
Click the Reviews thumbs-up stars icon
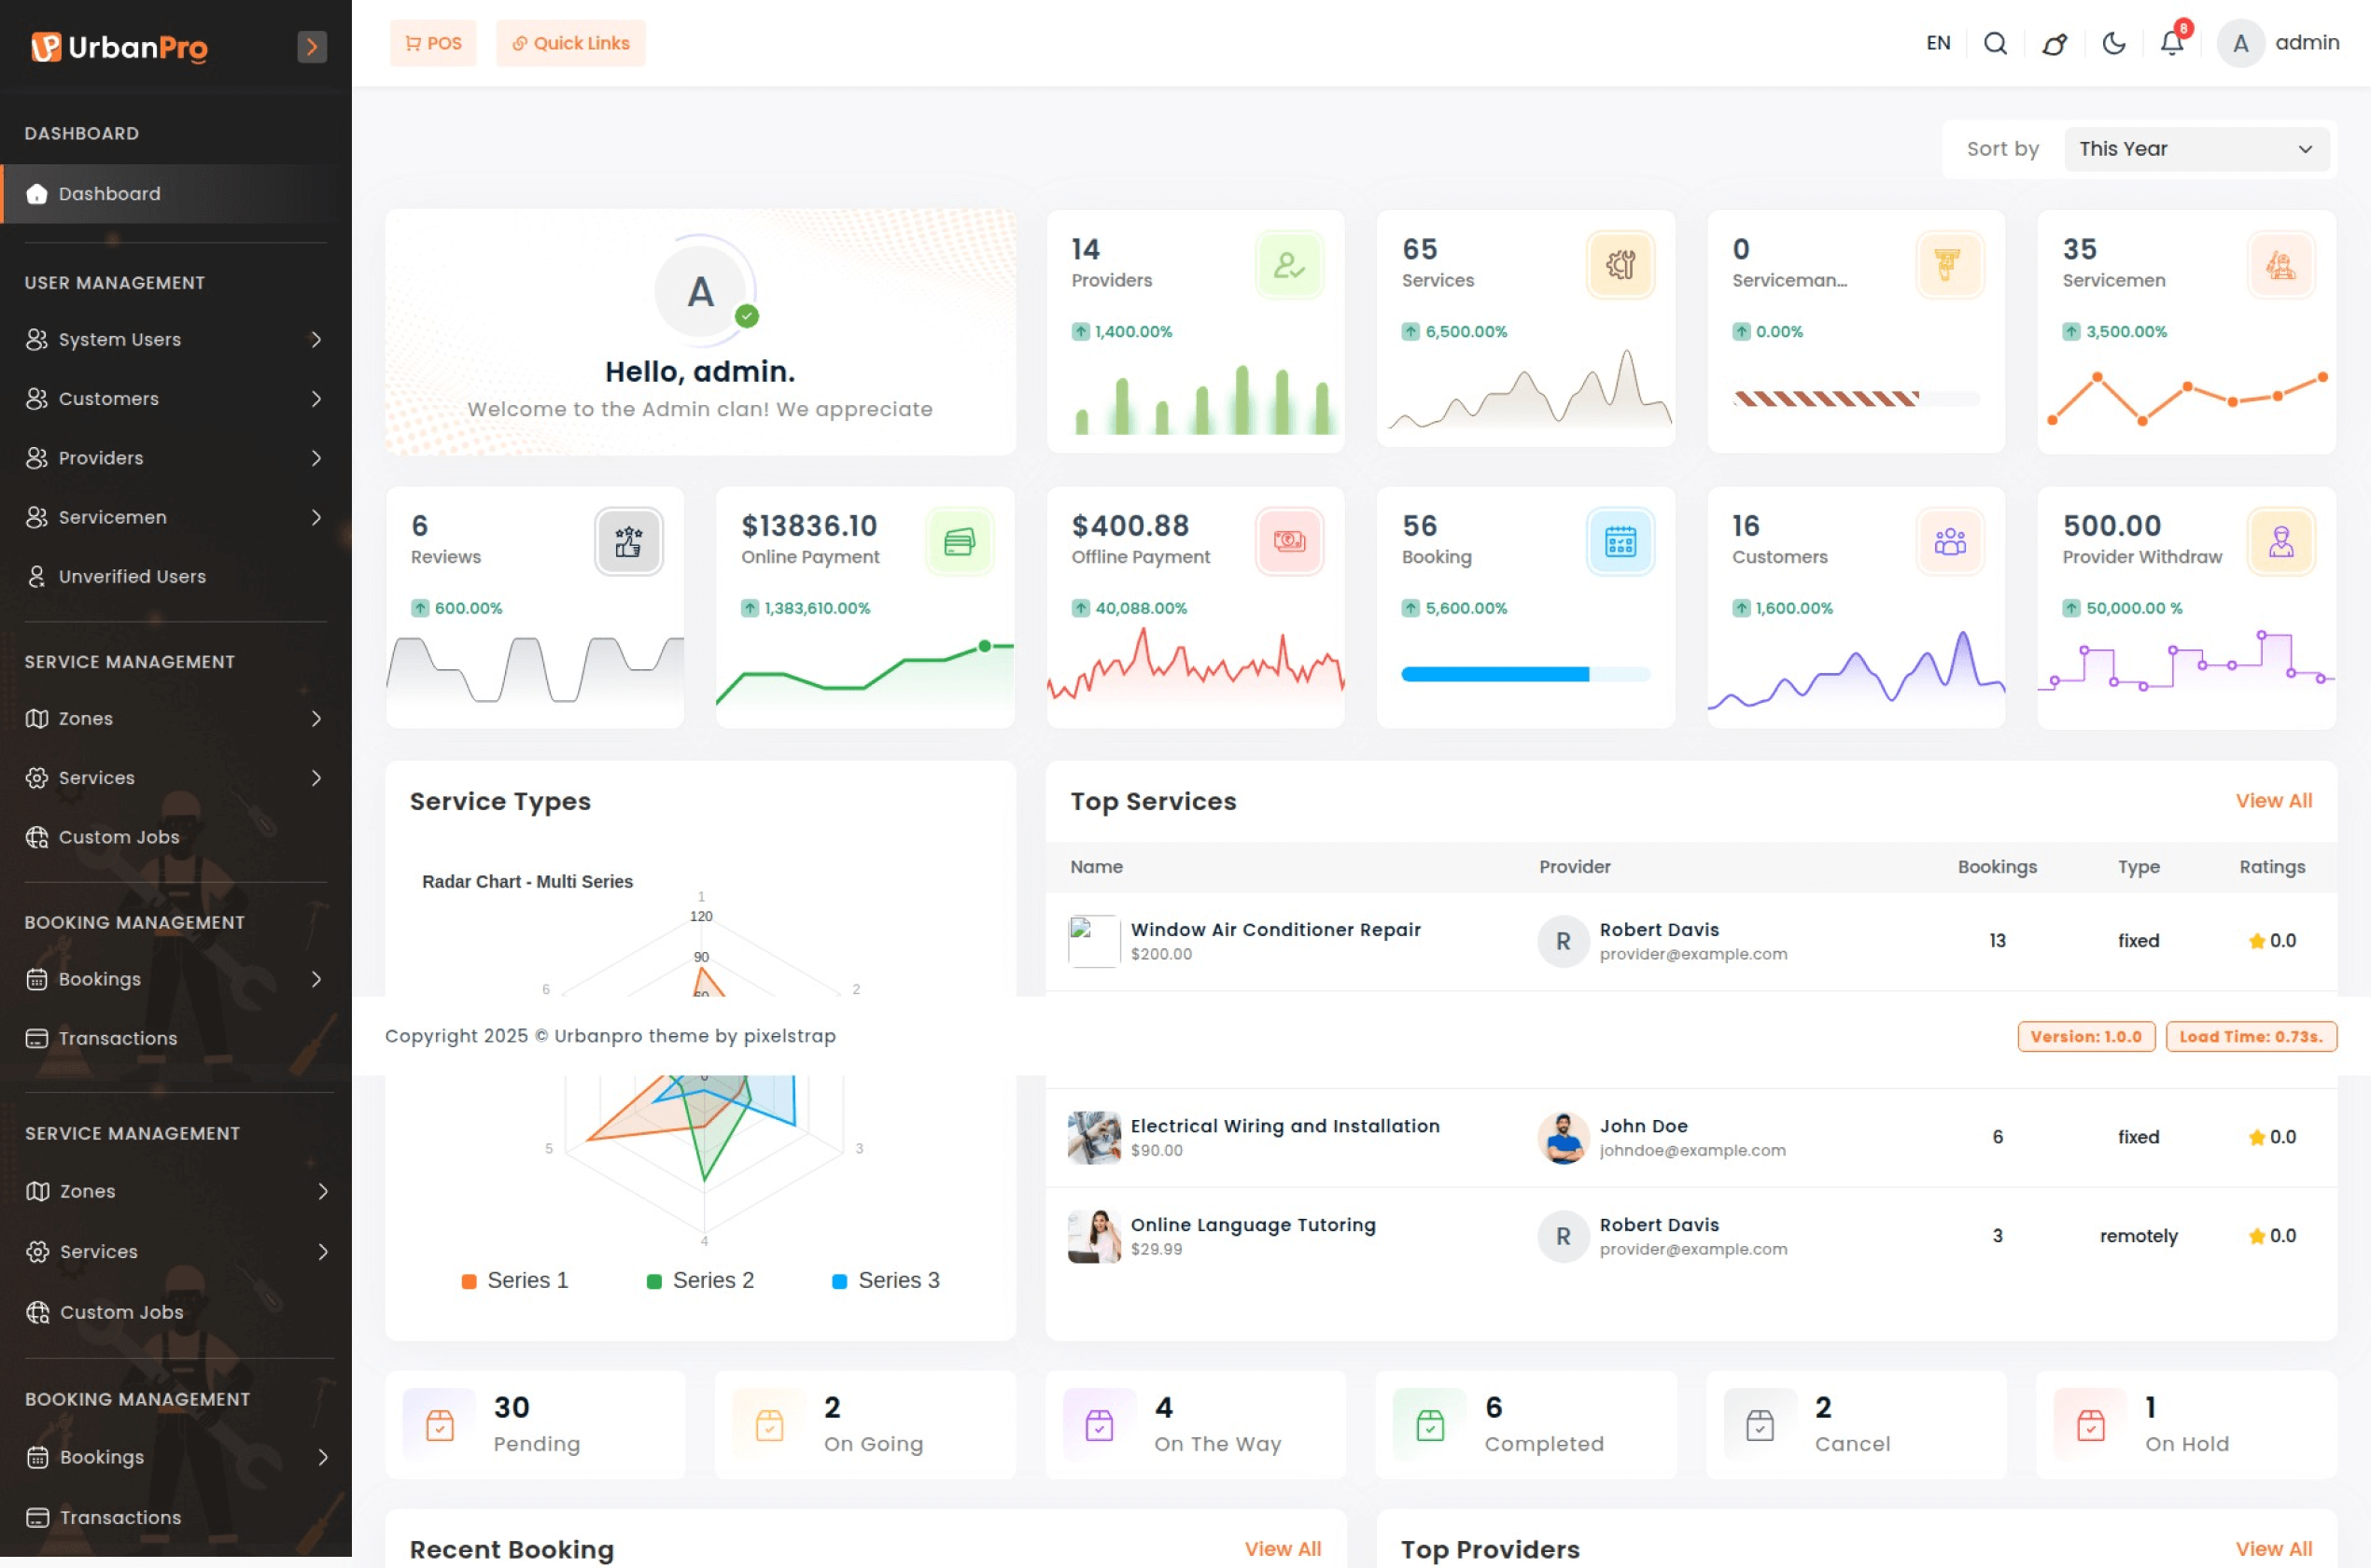point(628,542)
